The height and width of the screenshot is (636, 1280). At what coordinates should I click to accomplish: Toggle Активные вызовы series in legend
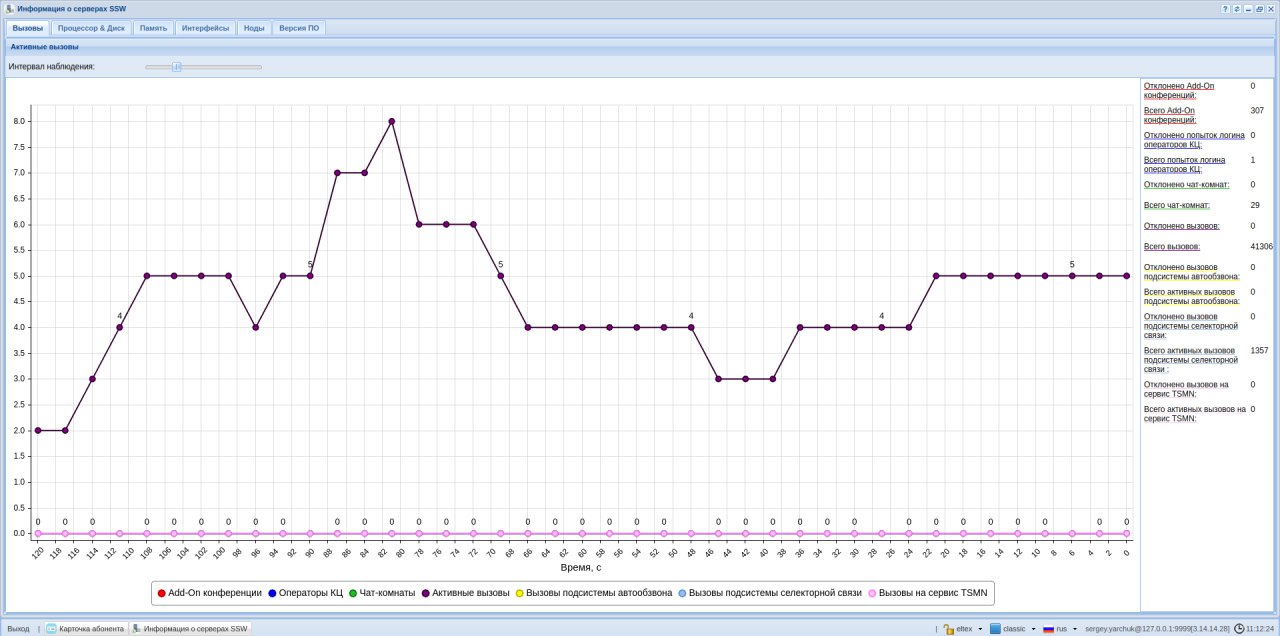pyautogui.click(x=466, y=593)
